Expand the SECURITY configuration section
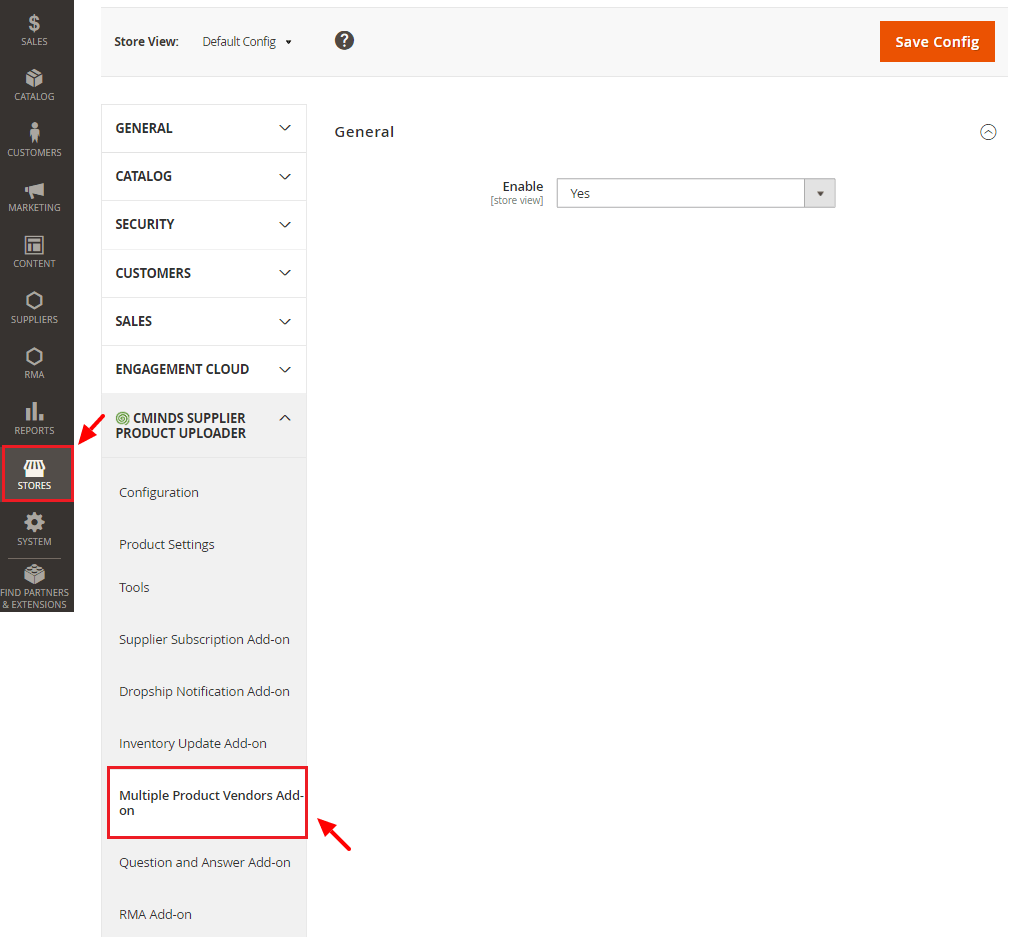1018x937 pixels. [204, 224]
